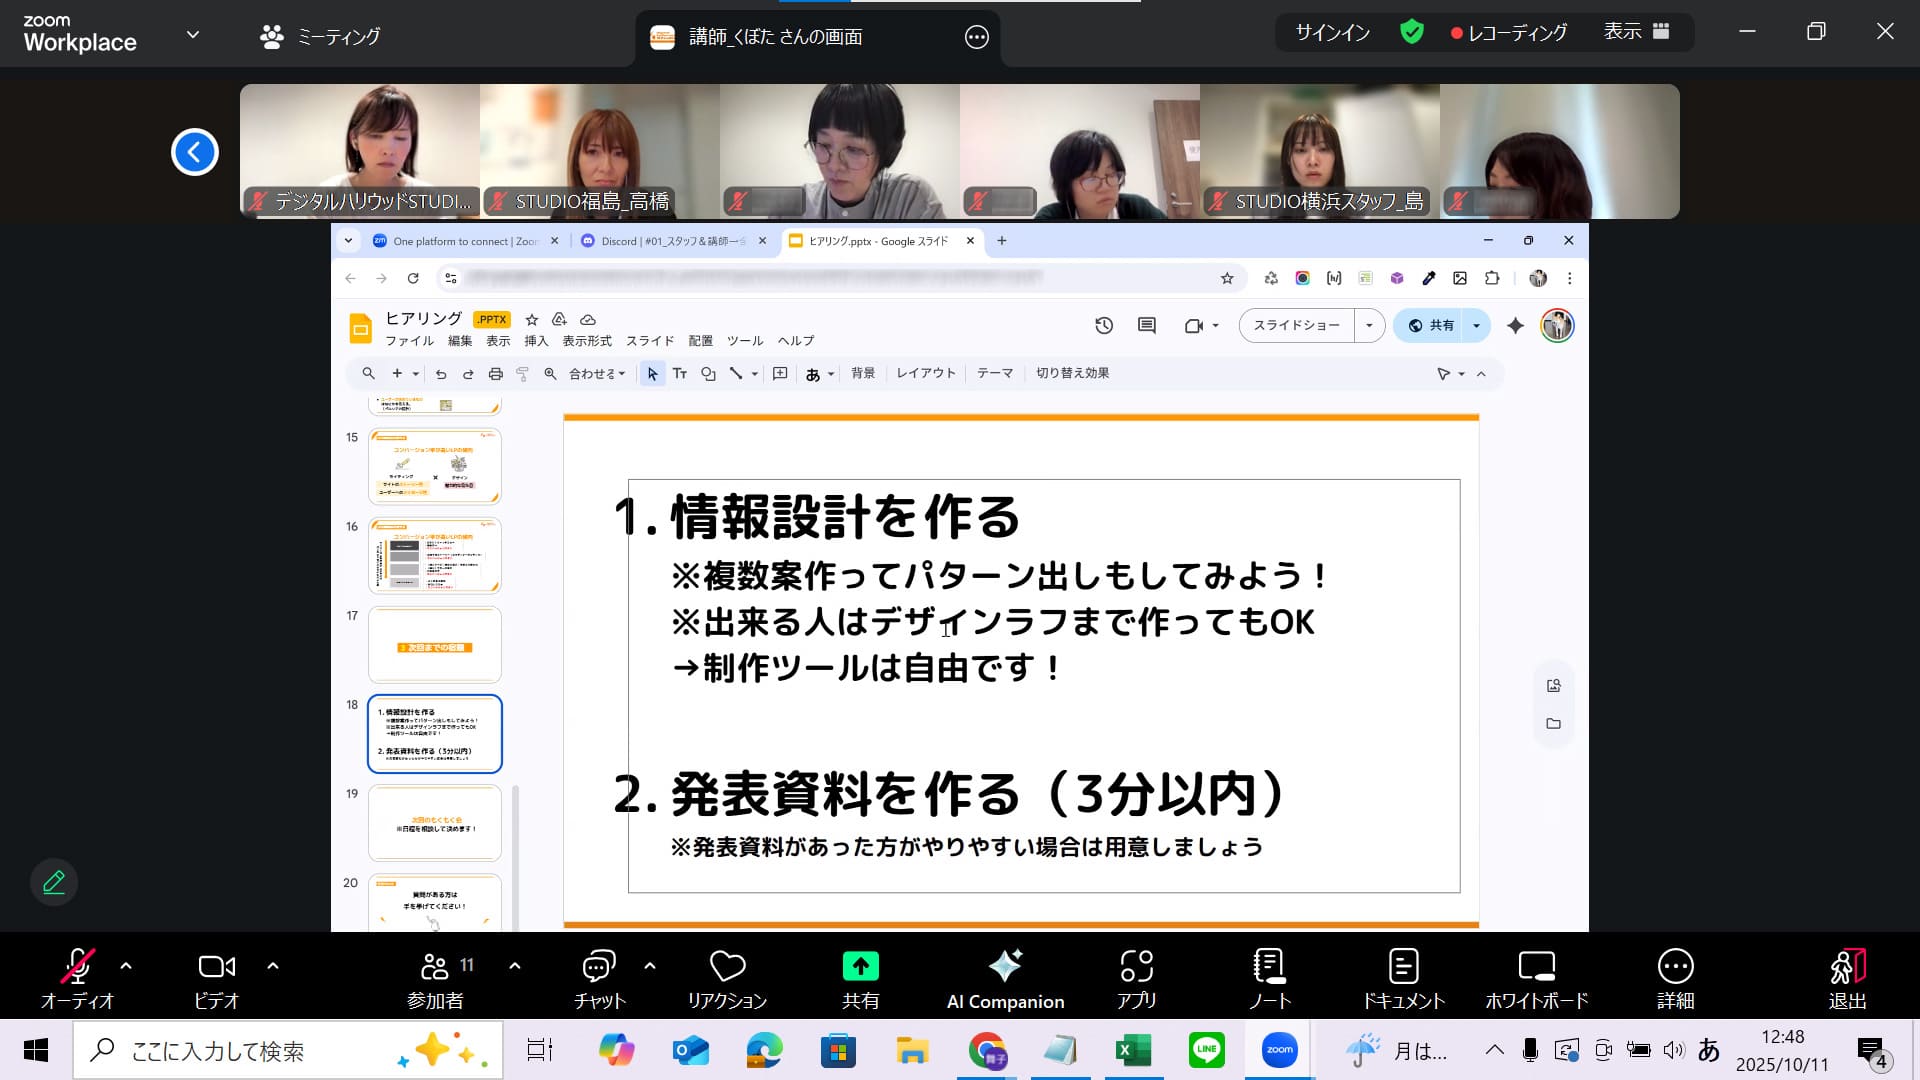
Task: Expand video options arrow
Action: pos(273,966)
